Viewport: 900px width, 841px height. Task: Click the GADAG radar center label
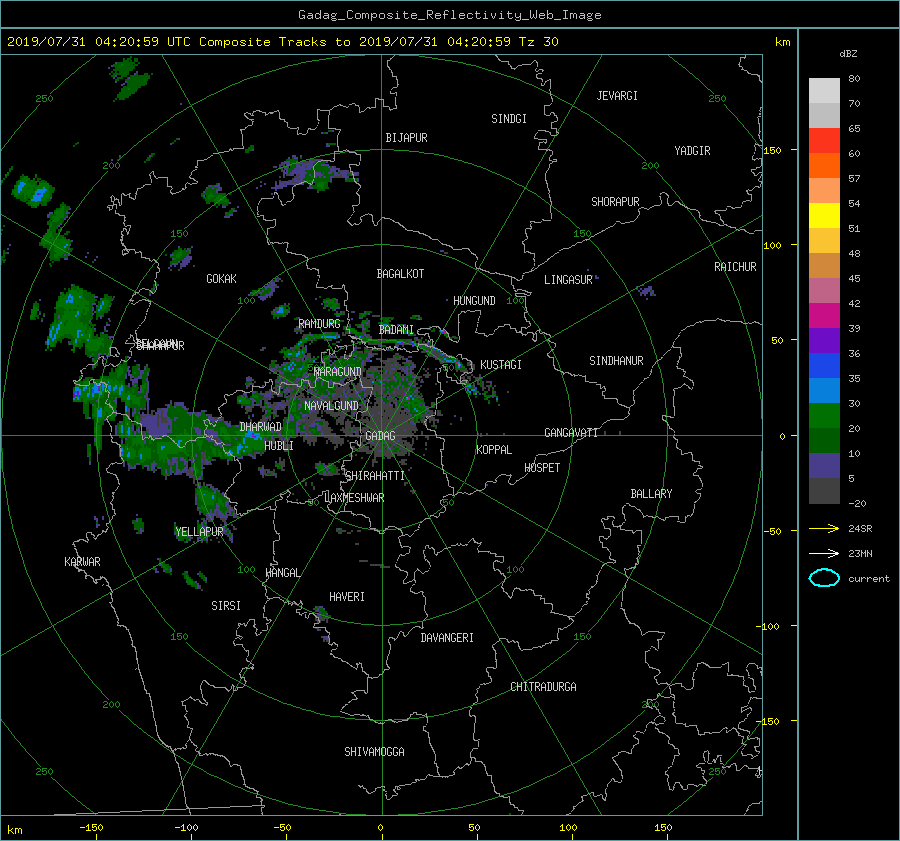(x=380, y=436)
